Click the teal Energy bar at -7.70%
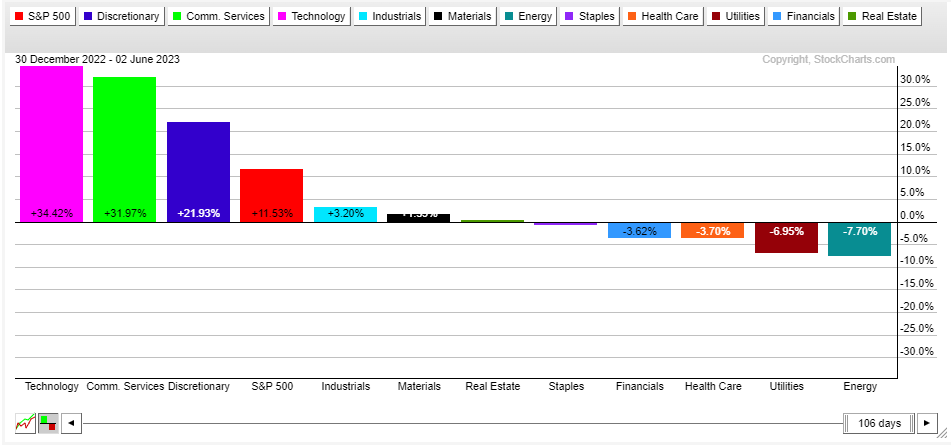The image size is (951, 445). click(859, 239)
